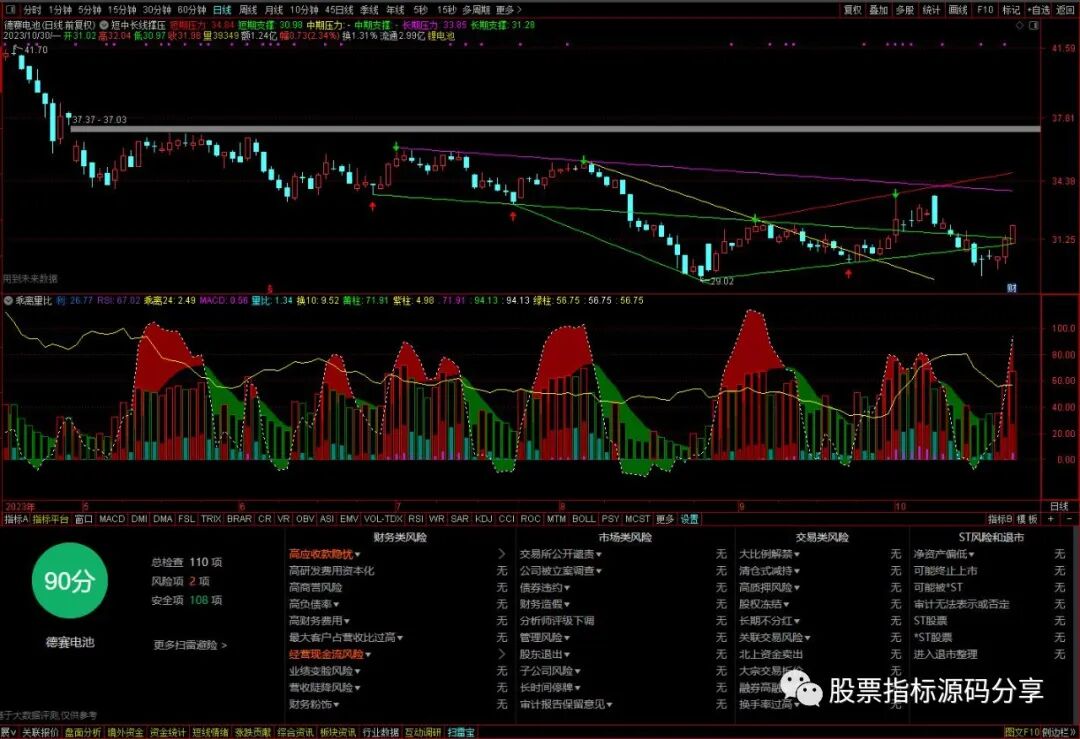Select the KDJ indicator
The image size is (1080, 739).
[484, 519]
